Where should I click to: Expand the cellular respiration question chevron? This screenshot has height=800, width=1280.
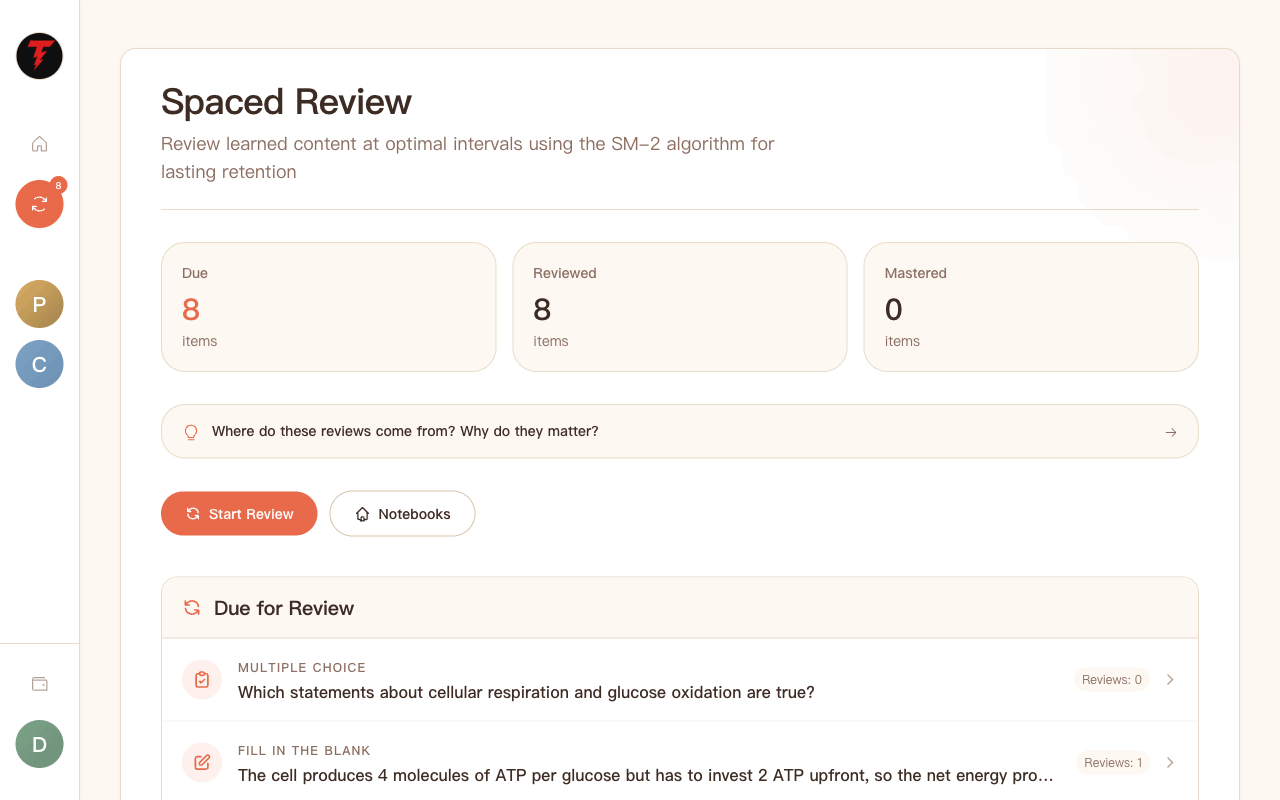(1170, 680)
